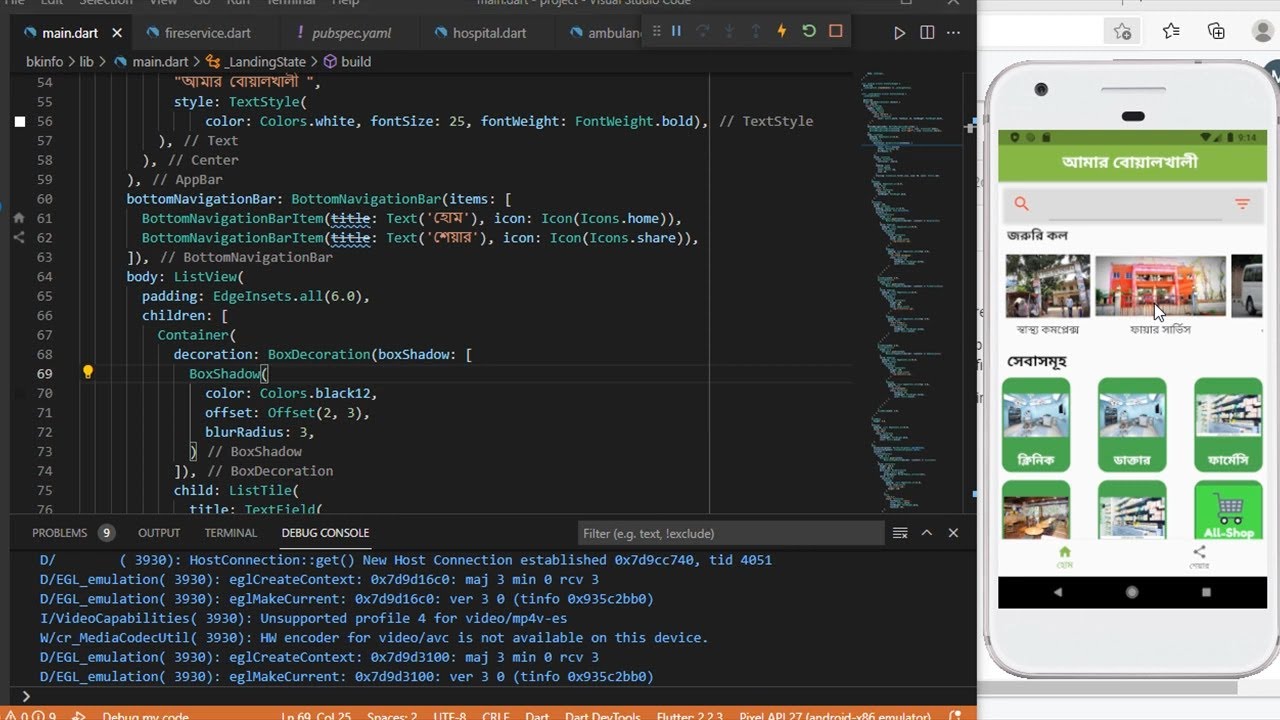Tap the emulator Share navigation icon

[1199, 557]
